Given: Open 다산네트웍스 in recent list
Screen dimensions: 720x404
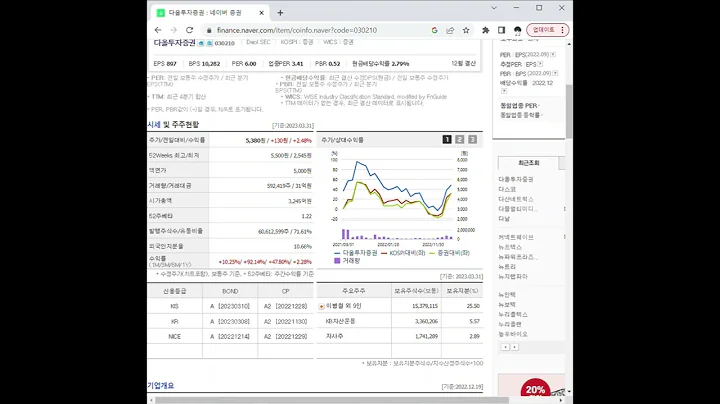Looking at the screenshot, I should tap(516, 199).
